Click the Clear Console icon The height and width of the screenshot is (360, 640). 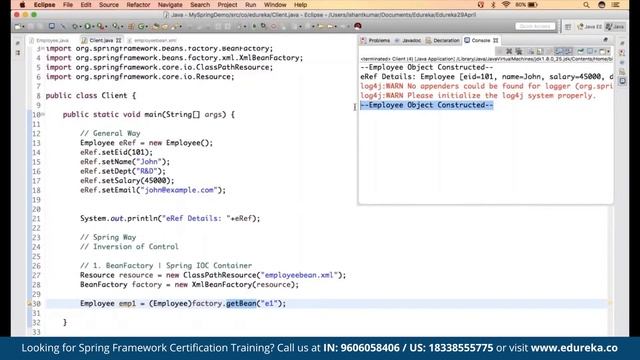531,51
